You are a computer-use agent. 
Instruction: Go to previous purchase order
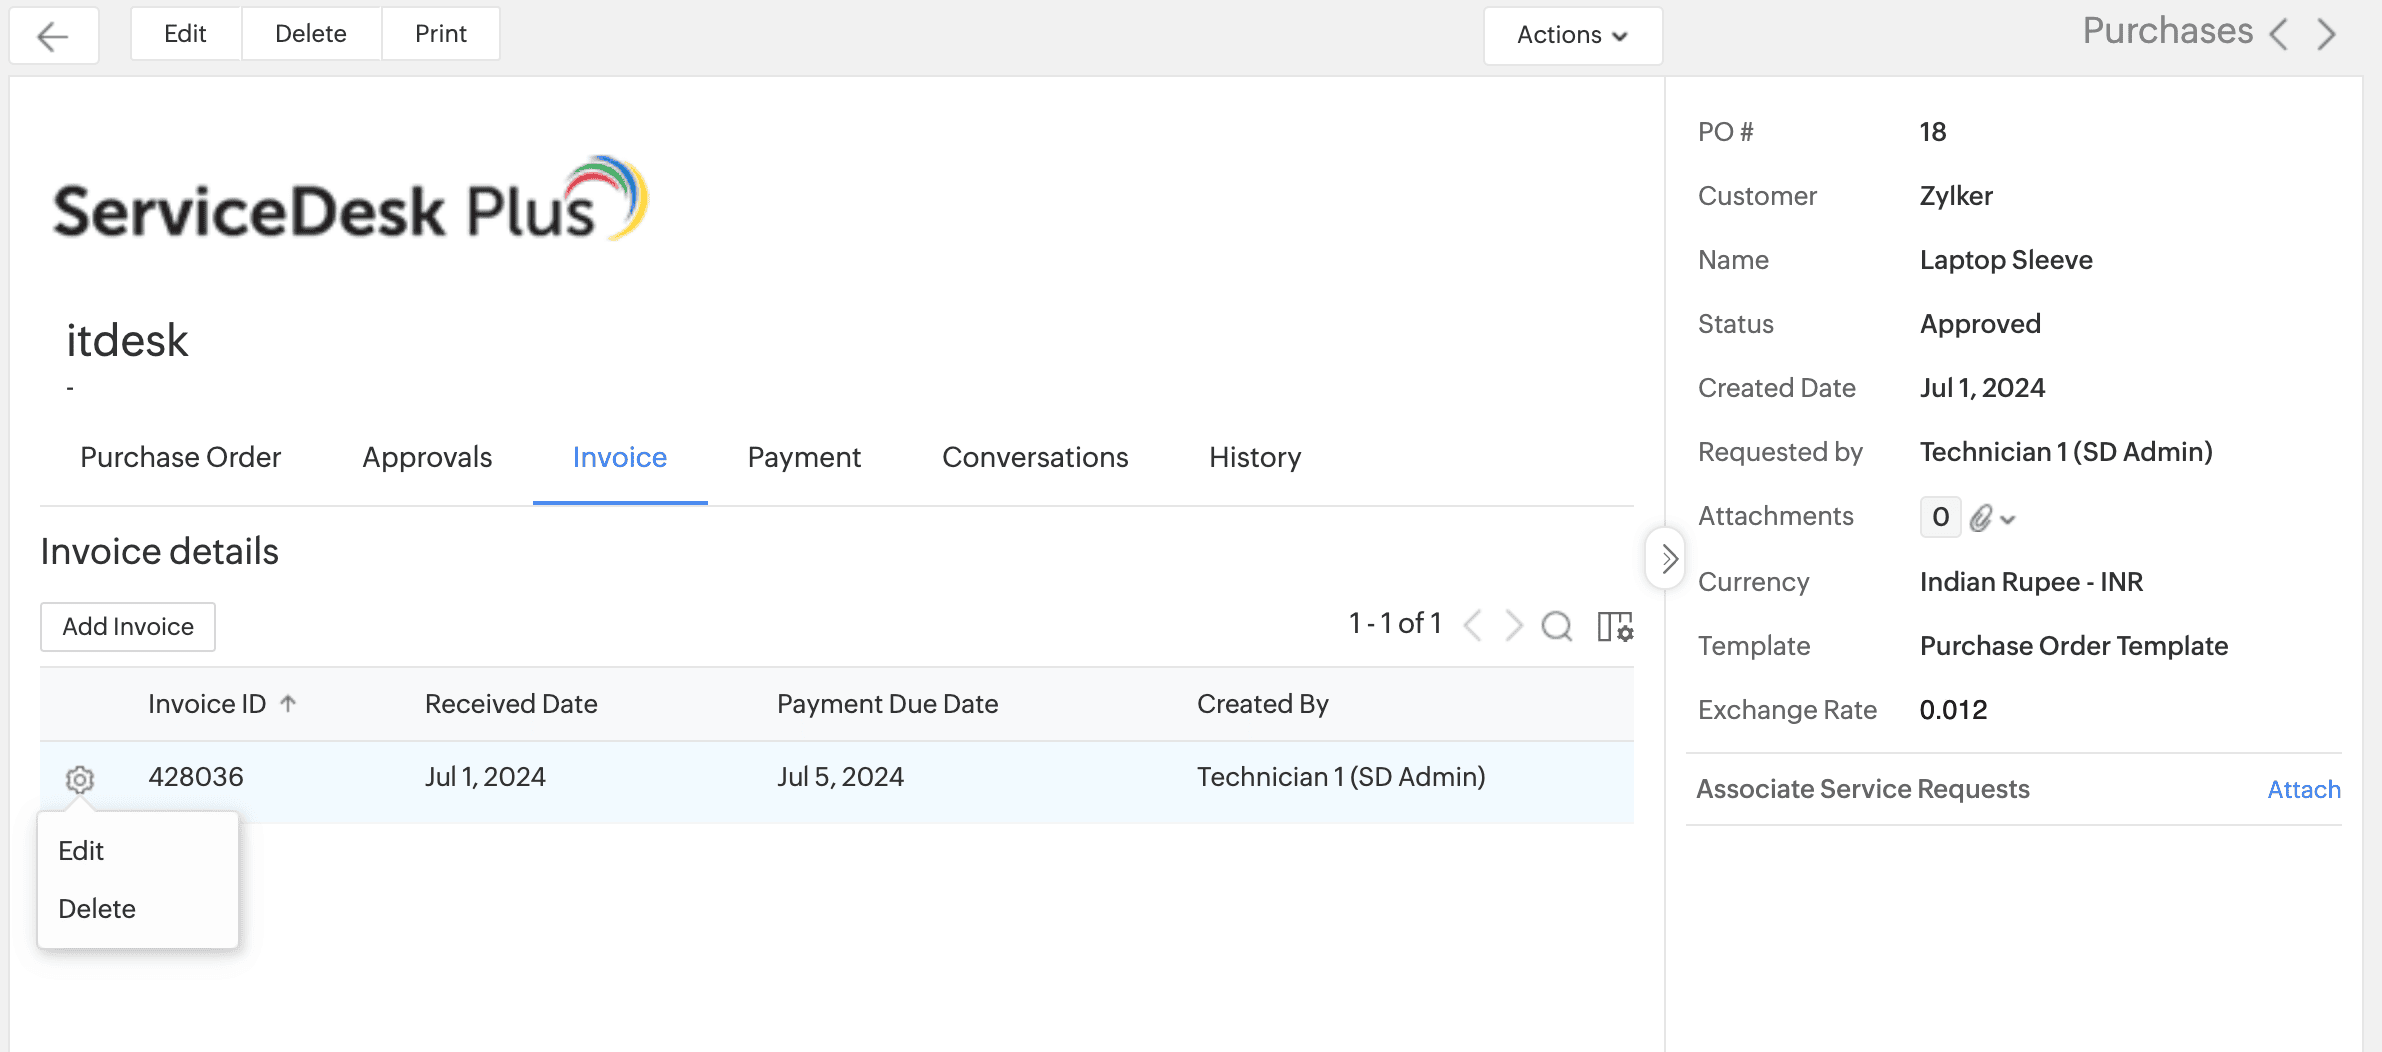[x=2279, y=34]
